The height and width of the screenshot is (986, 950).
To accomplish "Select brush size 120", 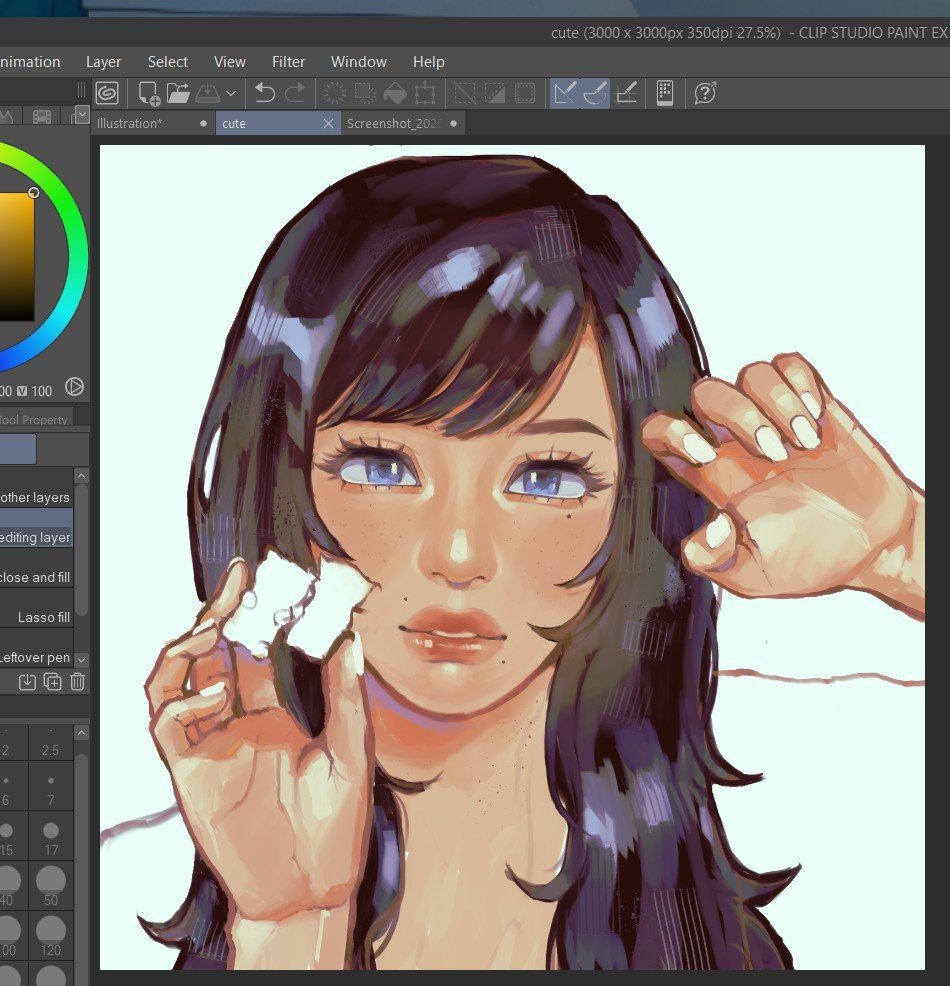I will 51,937.
